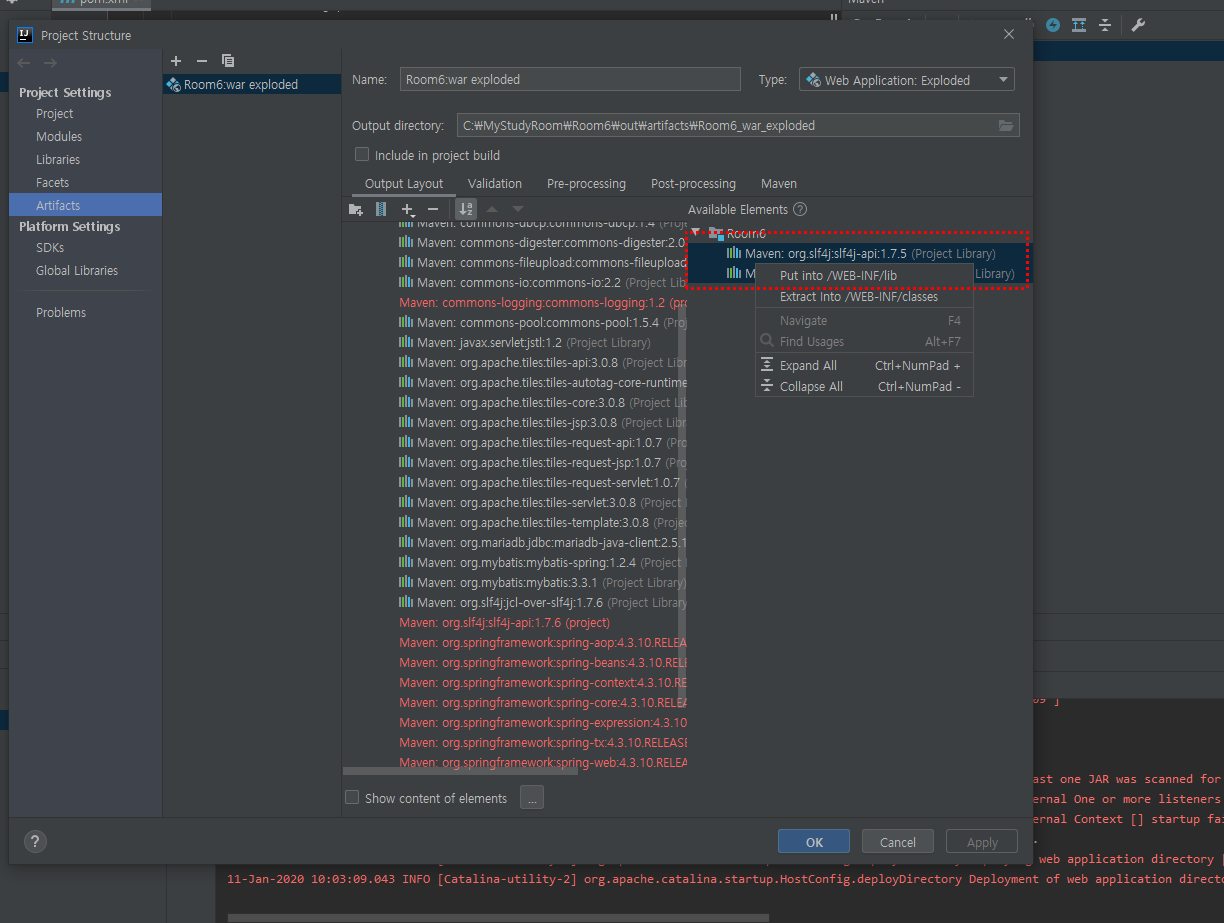Choose Extract Into /WEB-INF/classes

pyautogui.click(x=864, y=297)
